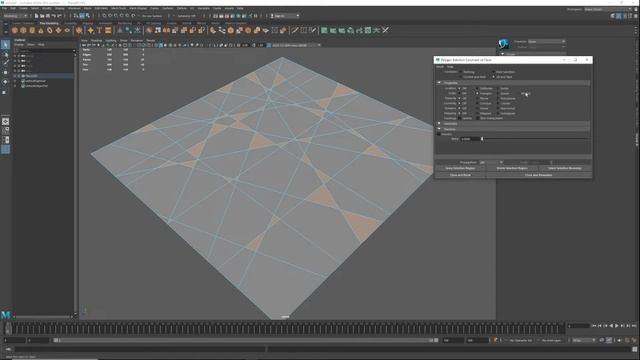
Task: Enable the Lamina topology checkbox
Action: [460, 118]
